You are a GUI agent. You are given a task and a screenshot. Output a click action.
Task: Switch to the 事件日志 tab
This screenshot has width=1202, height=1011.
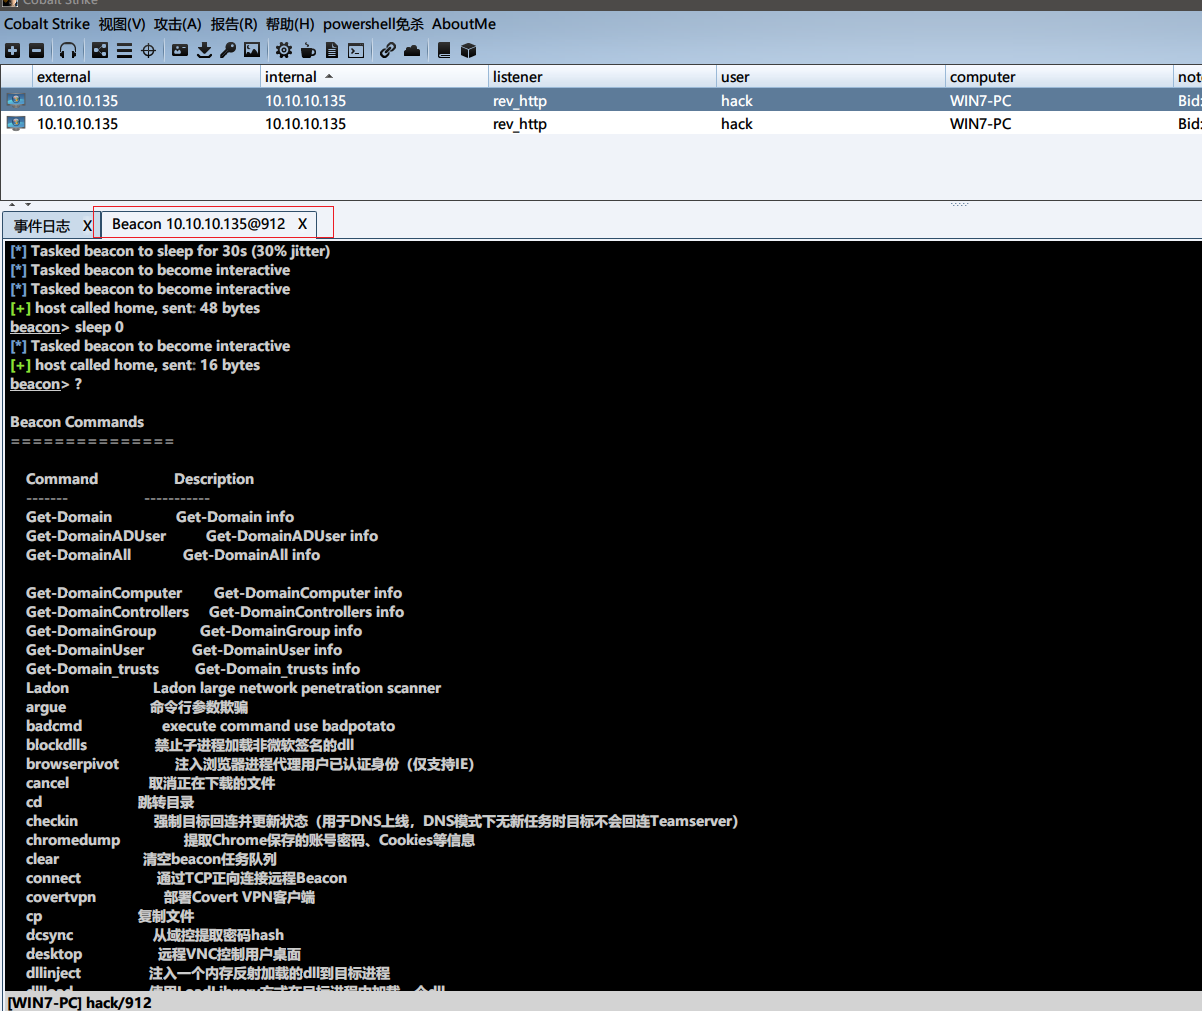(42, 226)
